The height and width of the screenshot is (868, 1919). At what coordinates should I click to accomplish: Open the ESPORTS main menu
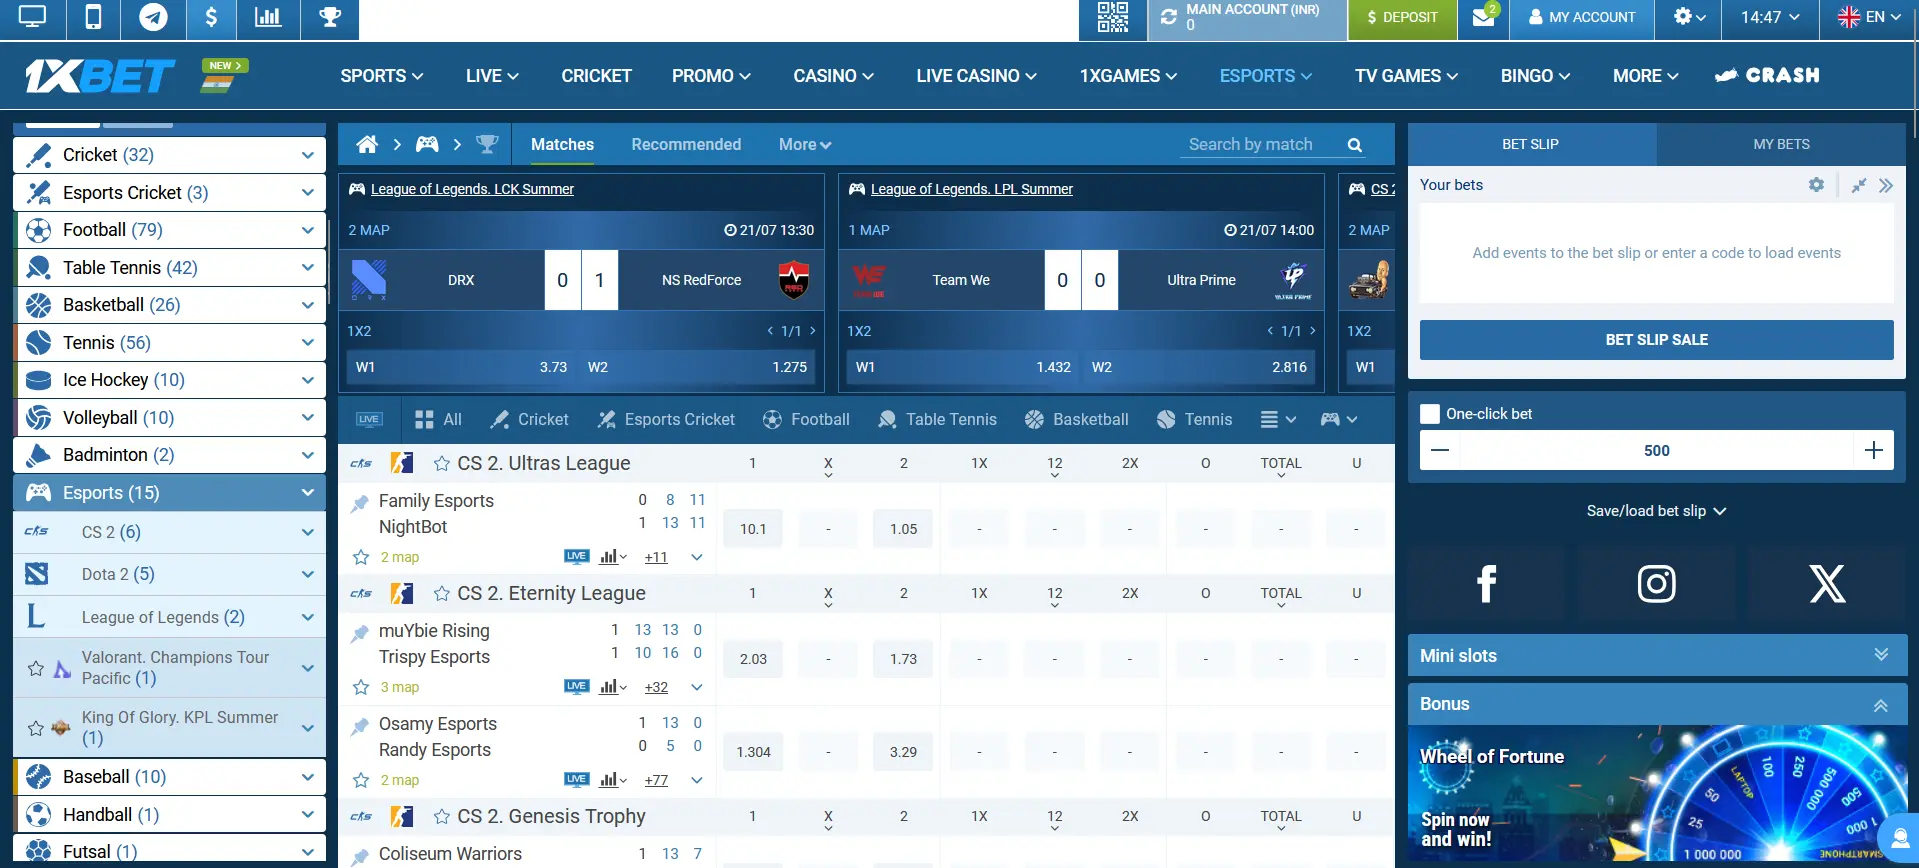tap(1265, 76)
